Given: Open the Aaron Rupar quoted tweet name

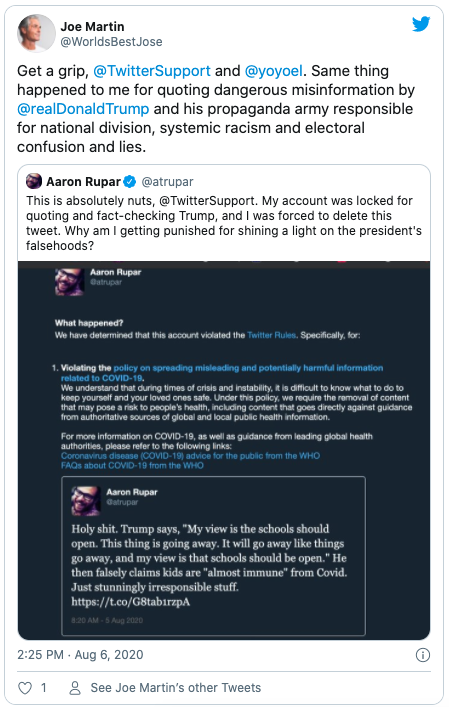Looking at the screenshot, I should [x=83, y=182].
